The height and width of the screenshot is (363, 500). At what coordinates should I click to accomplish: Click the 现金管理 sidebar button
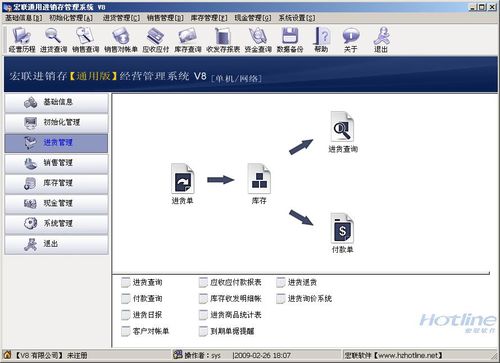56,204
